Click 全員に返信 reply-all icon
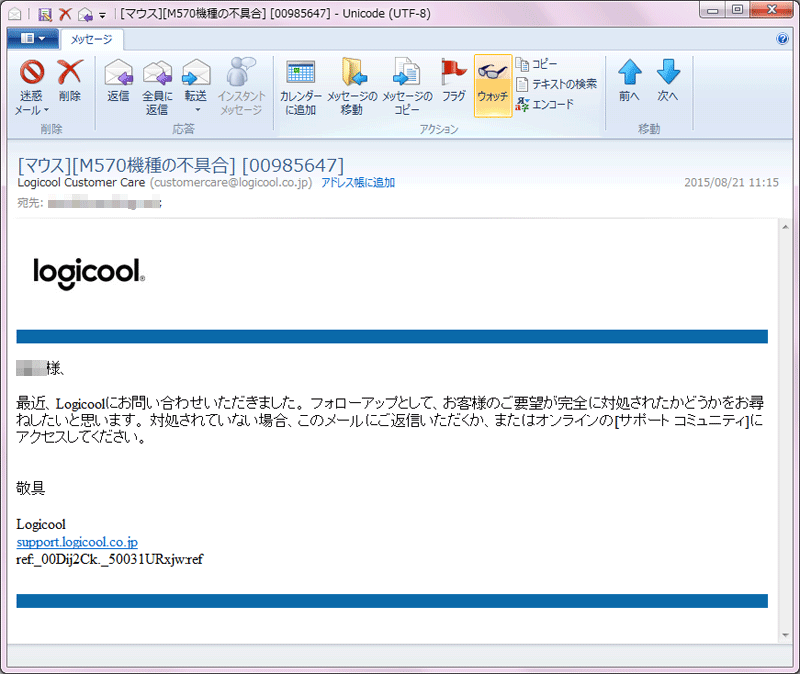This screenshot has height=674, width=800. (x=157, y=72)
